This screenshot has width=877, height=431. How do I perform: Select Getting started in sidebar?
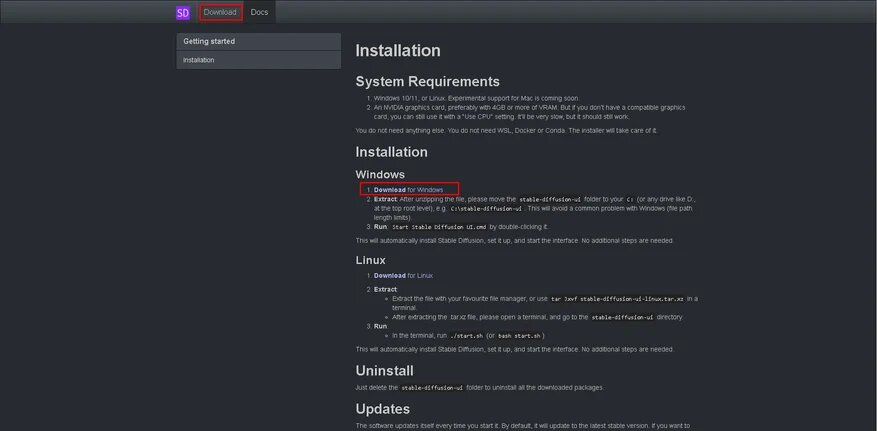coord(258,41)
